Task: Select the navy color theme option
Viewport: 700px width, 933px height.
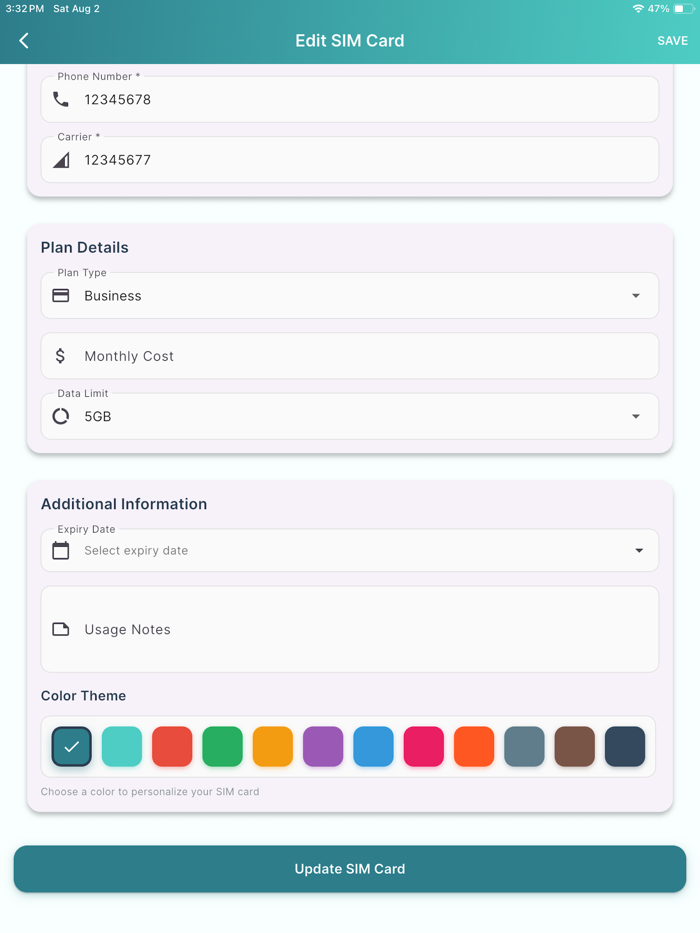Action: point(625,746)
